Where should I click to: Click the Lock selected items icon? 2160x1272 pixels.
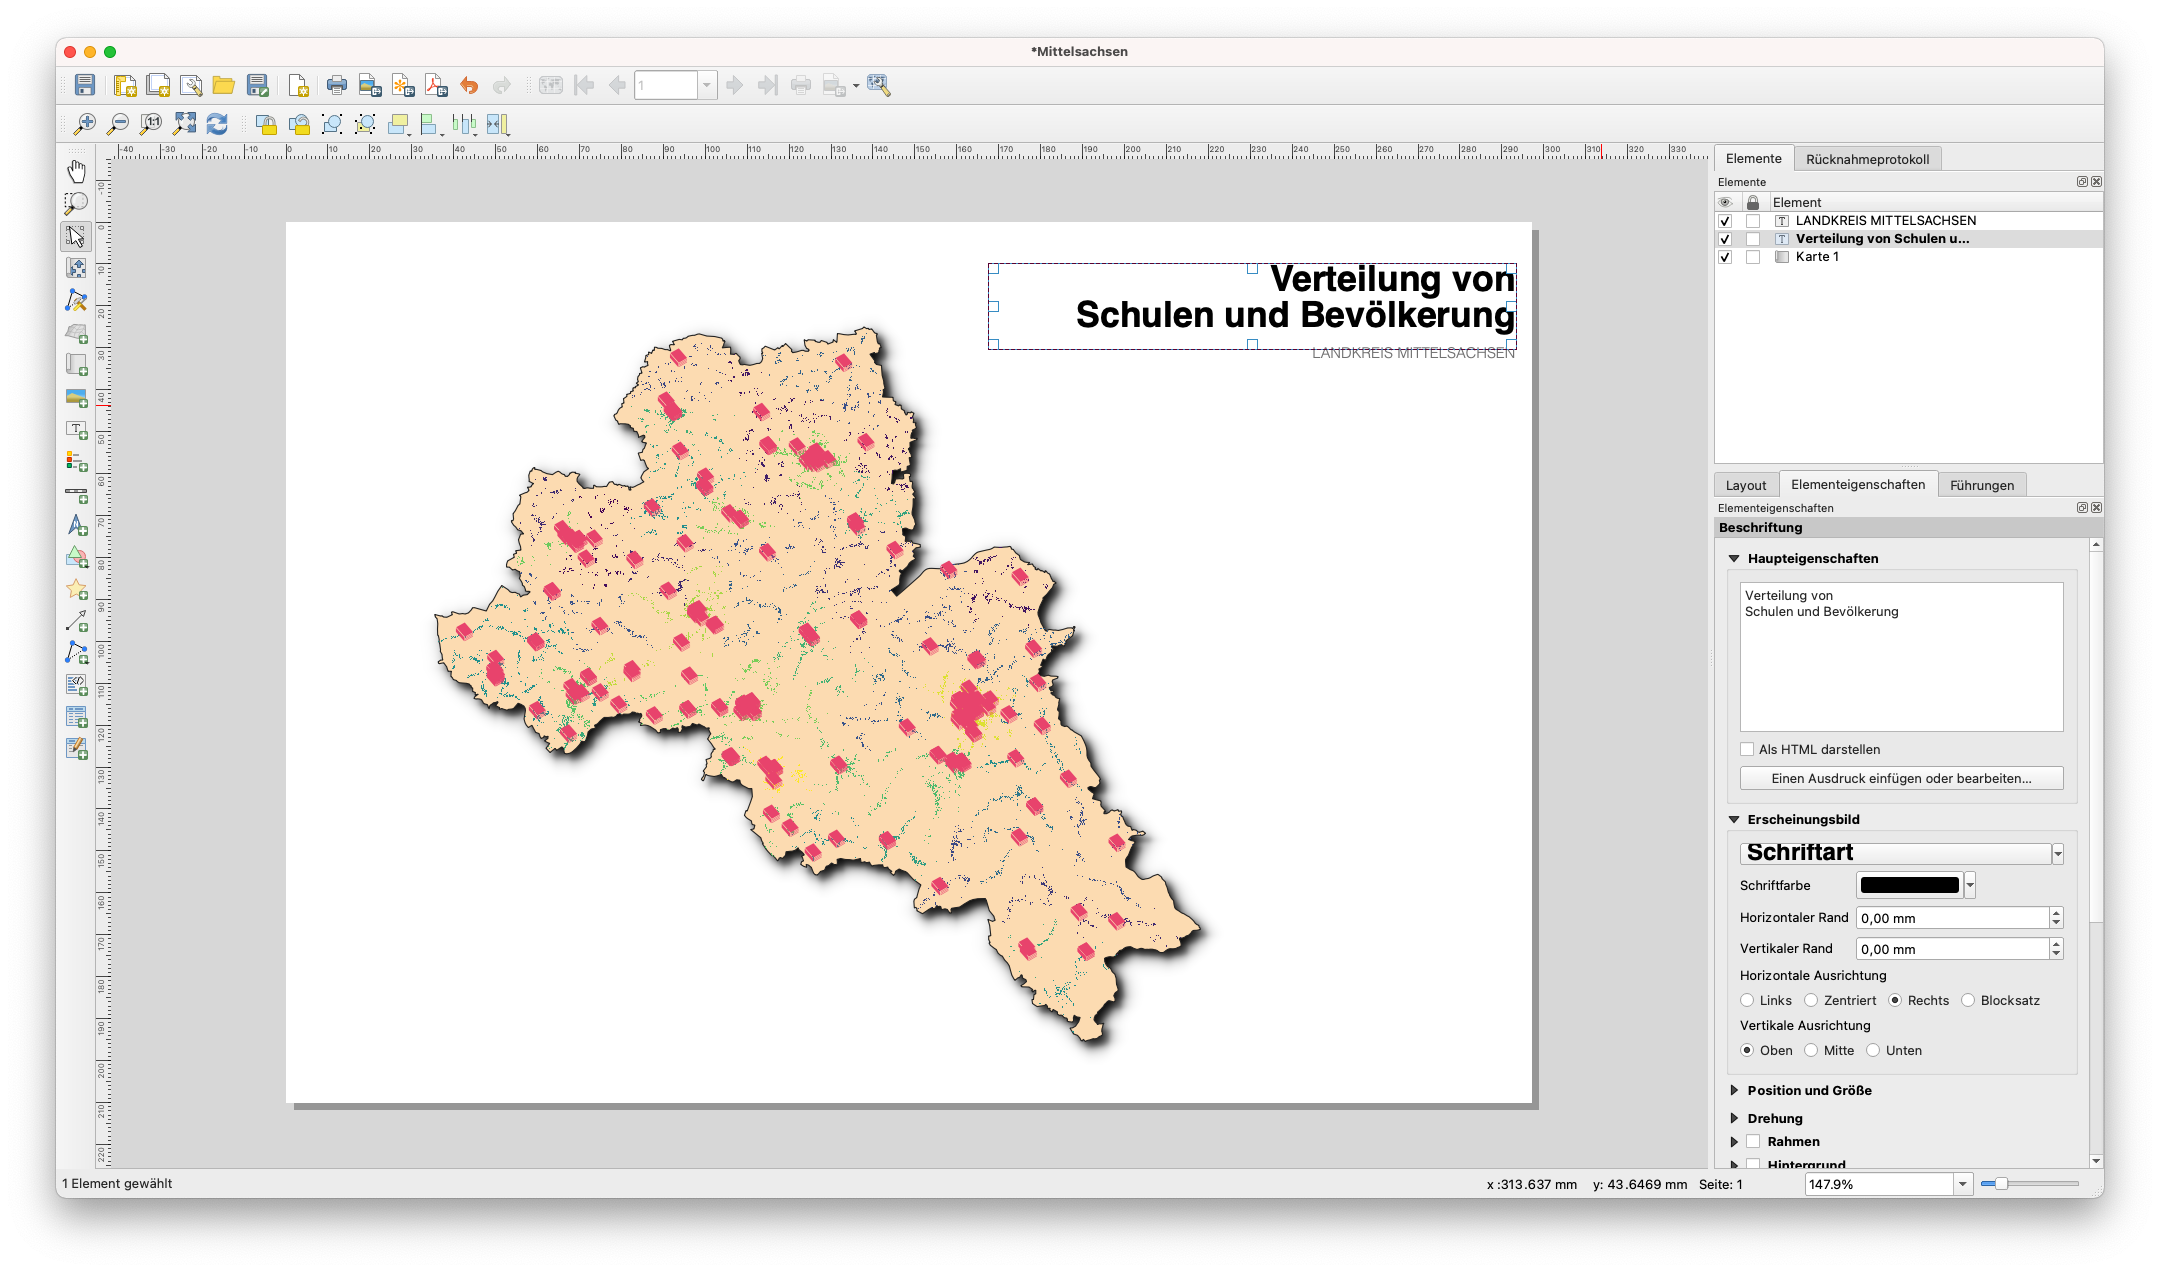click(266, 124)
